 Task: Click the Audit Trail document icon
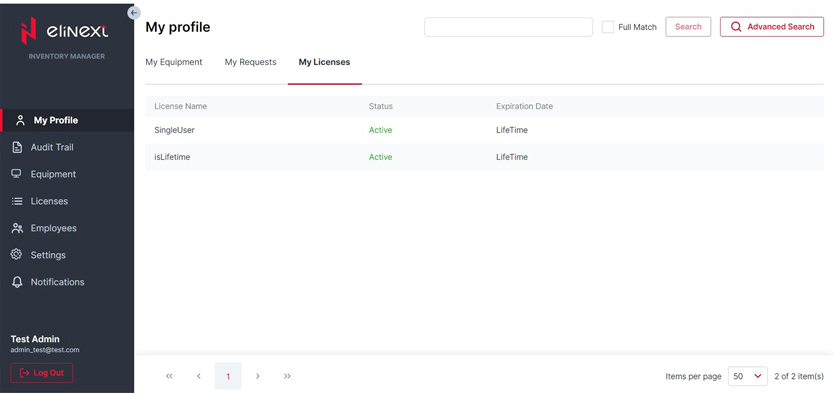tap(17, 147)
